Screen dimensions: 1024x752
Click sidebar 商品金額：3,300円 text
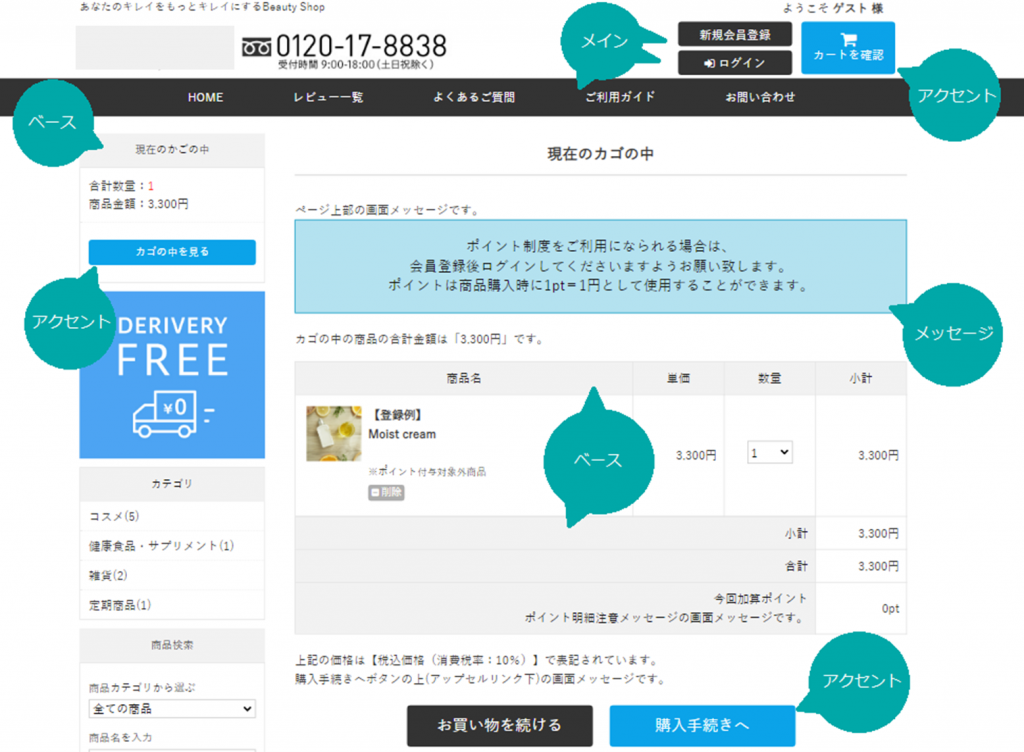point(138,204)
